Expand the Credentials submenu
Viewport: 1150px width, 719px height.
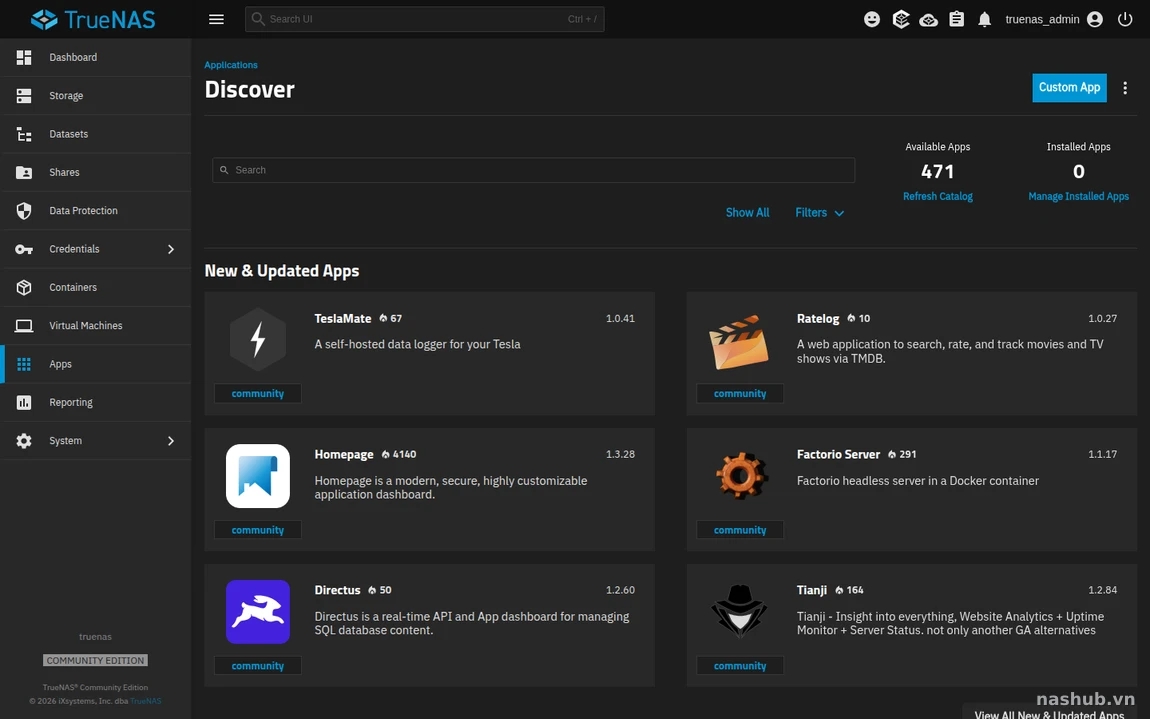(171, 249)
